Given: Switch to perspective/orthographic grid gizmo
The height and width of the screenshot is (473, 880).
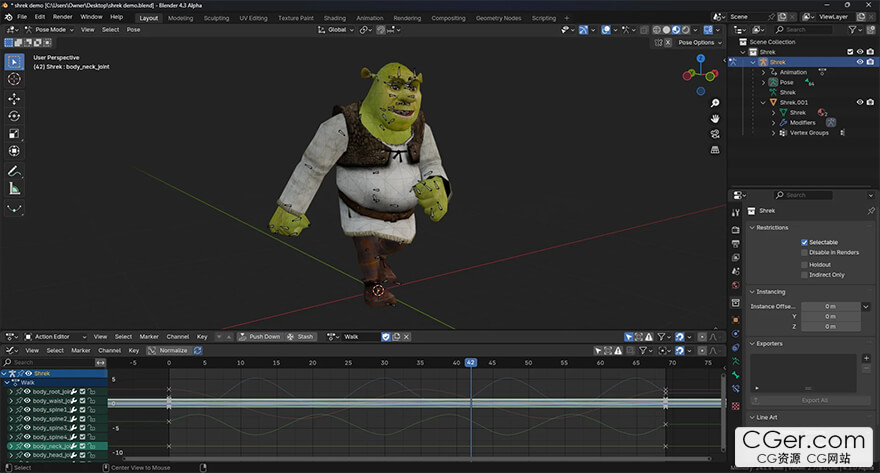Looking at the screenshot, I should pyautogui.click(x=715, y=150).
